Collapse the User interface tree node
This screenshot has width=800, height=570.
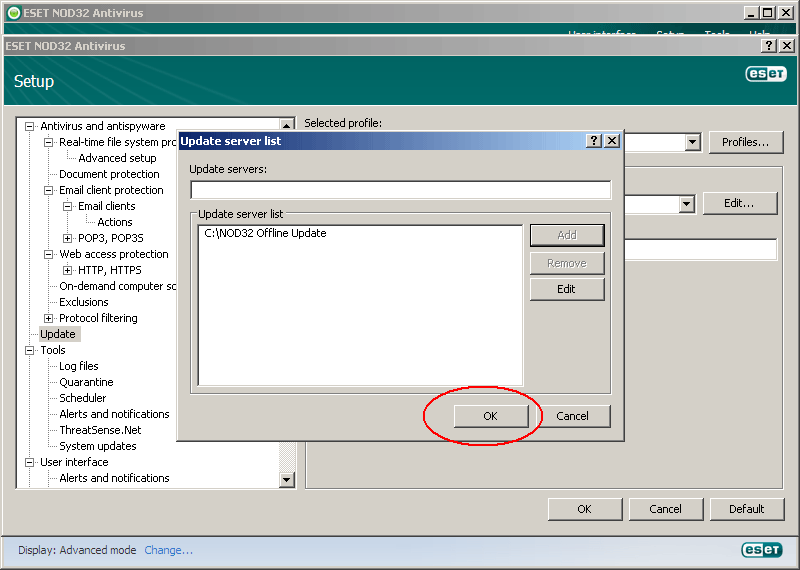click(30, 462)
